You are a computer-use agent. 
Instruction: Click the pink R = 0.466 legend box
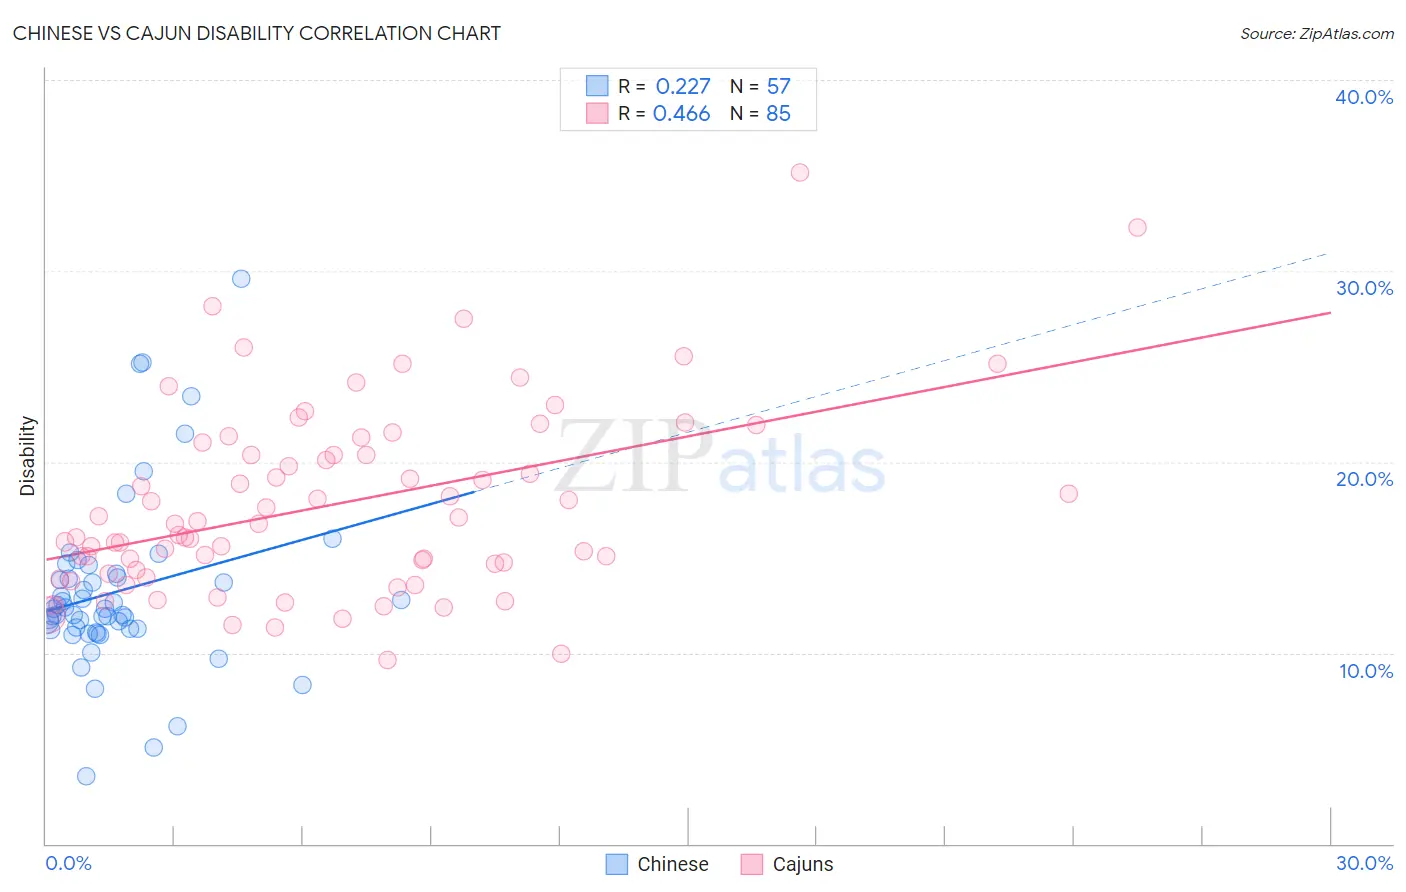coord(597,113)
